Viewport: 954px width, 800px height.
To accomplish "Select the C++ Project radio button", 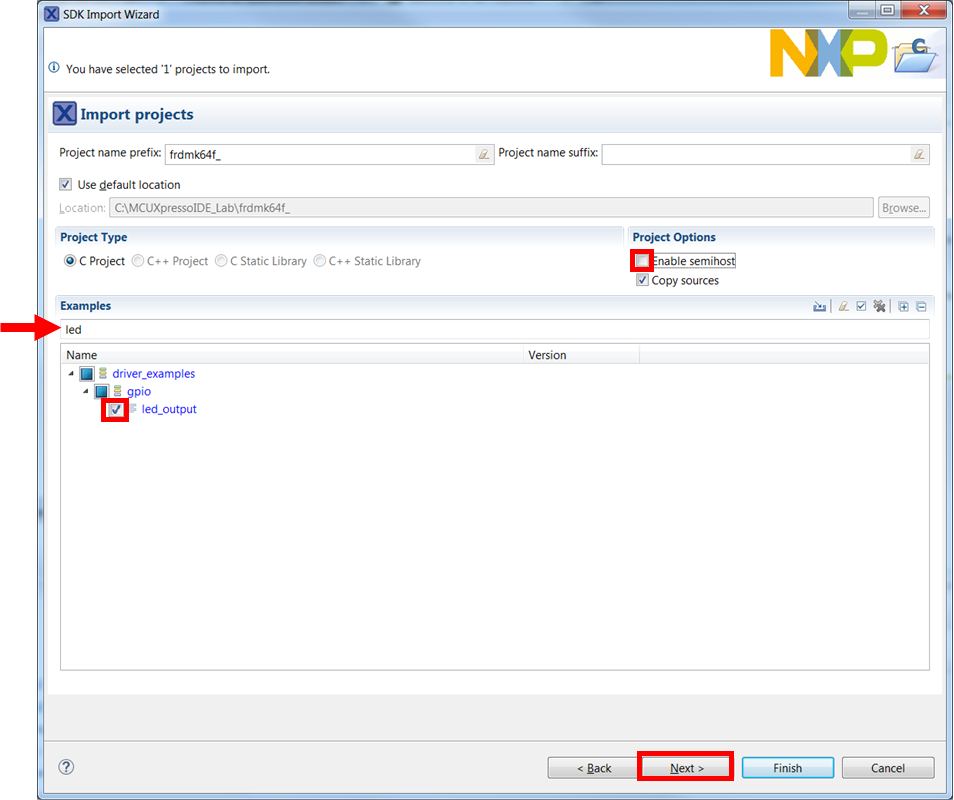I will [139, 261].
